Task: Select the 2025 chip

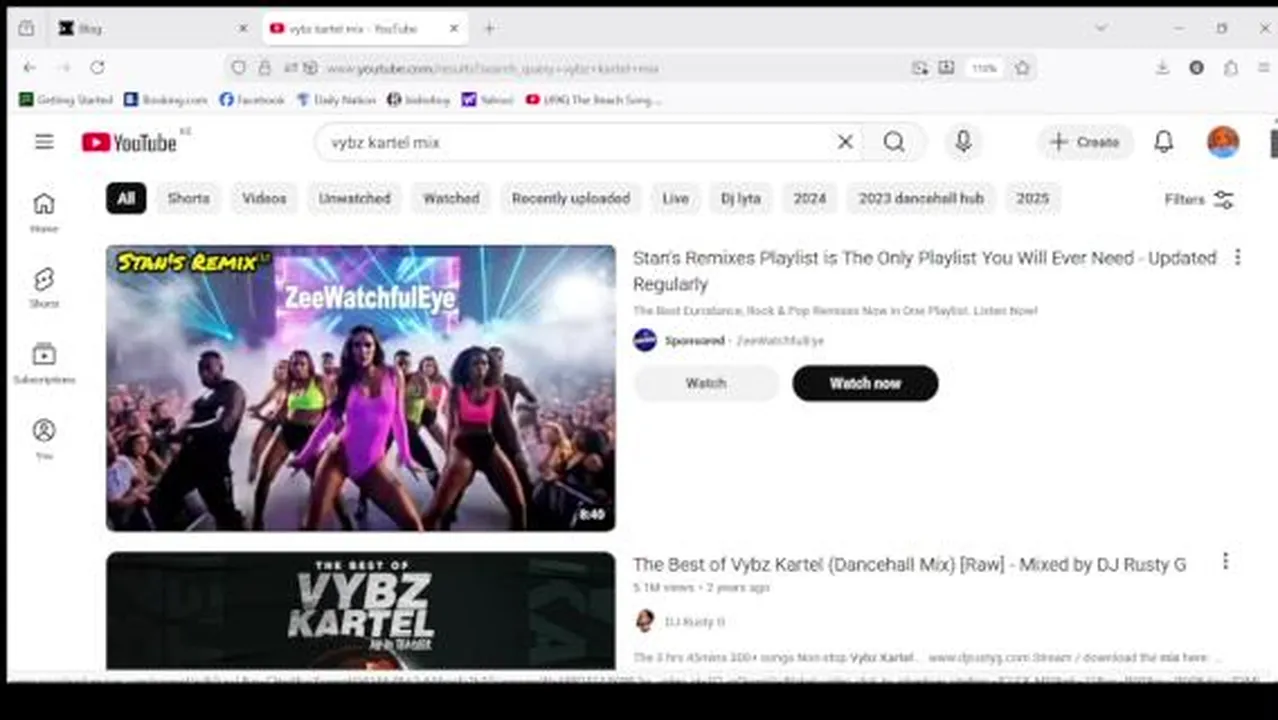Action: coord(1033,198)
